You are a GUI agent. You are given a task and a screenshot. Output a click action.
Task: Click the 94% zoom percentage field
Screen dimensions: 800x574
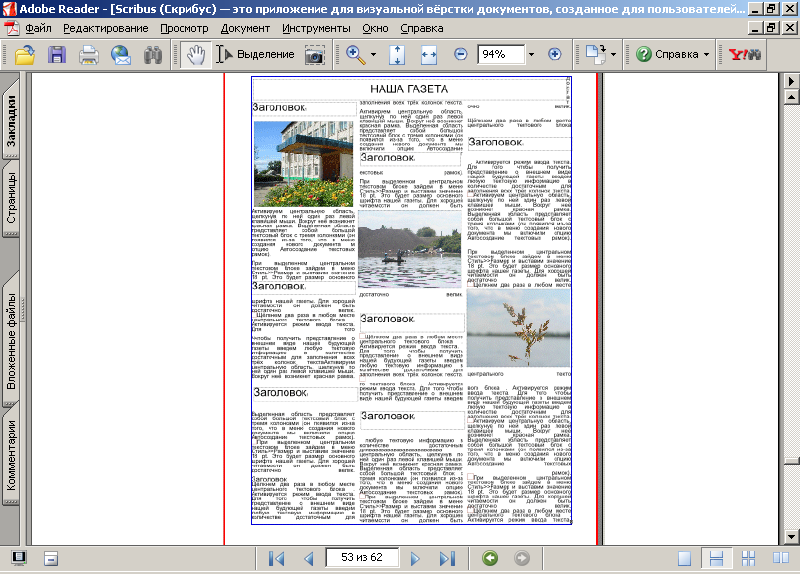point(500,54)
